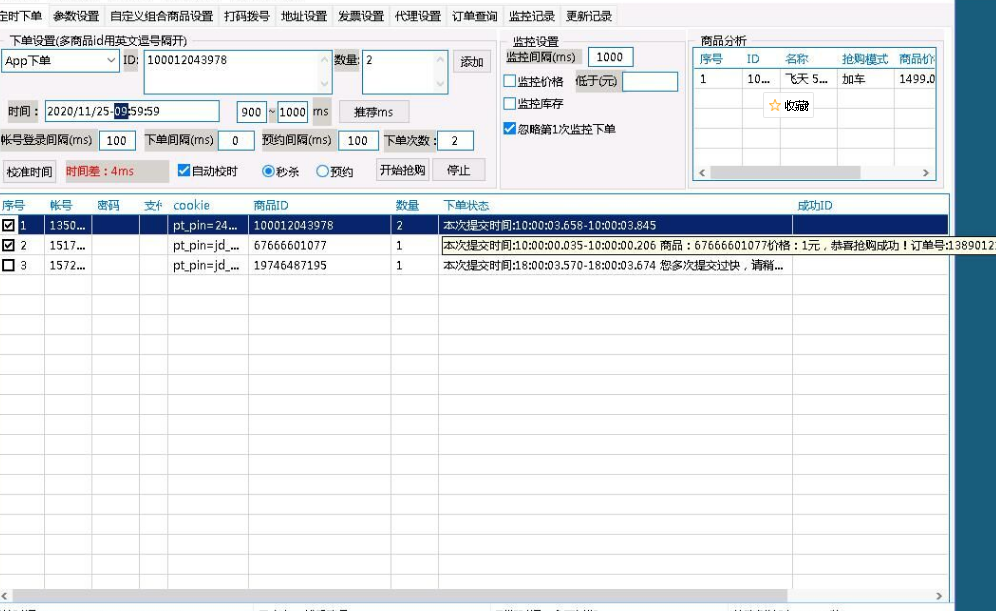Image resolution: width=996 pixels, height=611 pixels.
Task: Click the account list scroll right arrow
Action: click(x=939, y=596)
